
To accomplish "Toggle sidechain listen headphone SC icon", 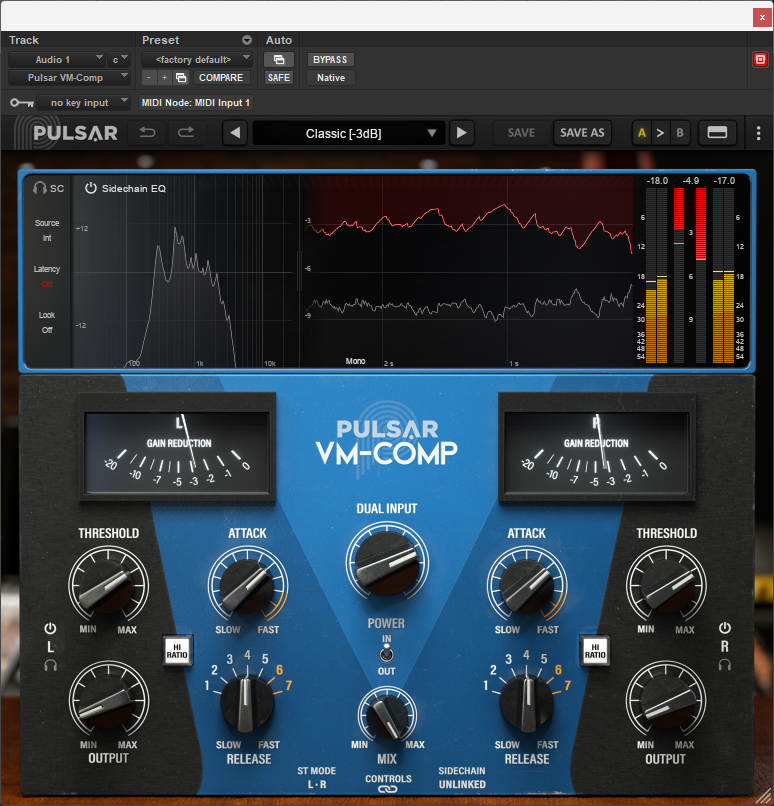I will coord(40,188).
